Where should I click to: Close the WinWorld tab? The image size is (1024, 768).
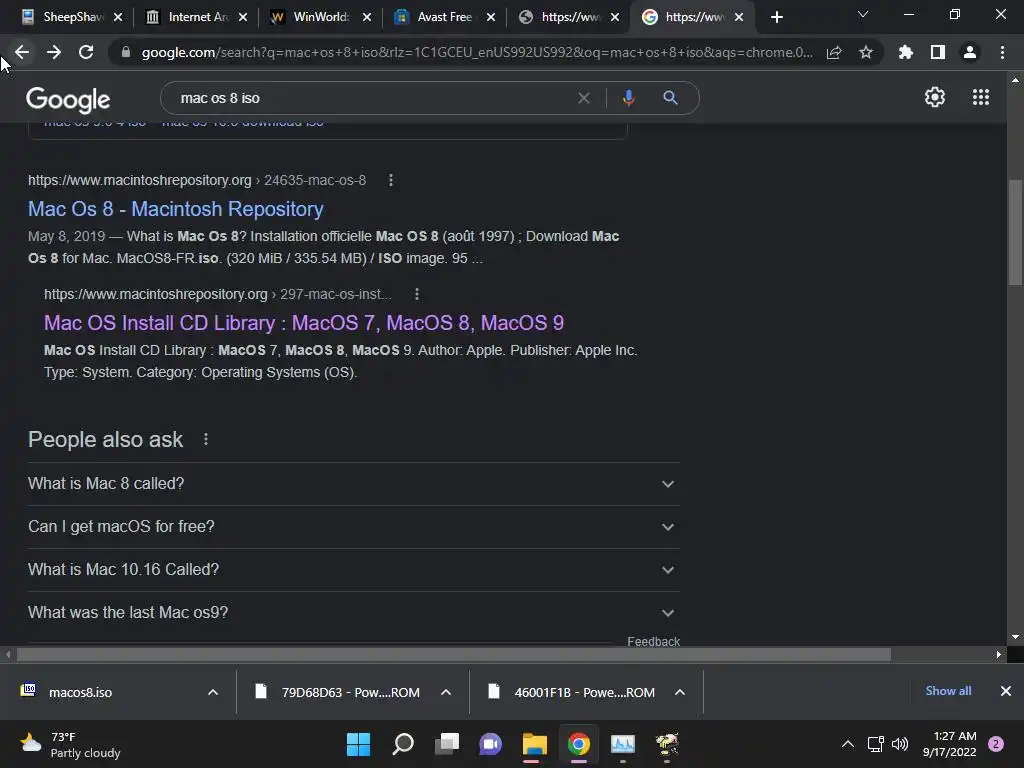tap(367, 18)
